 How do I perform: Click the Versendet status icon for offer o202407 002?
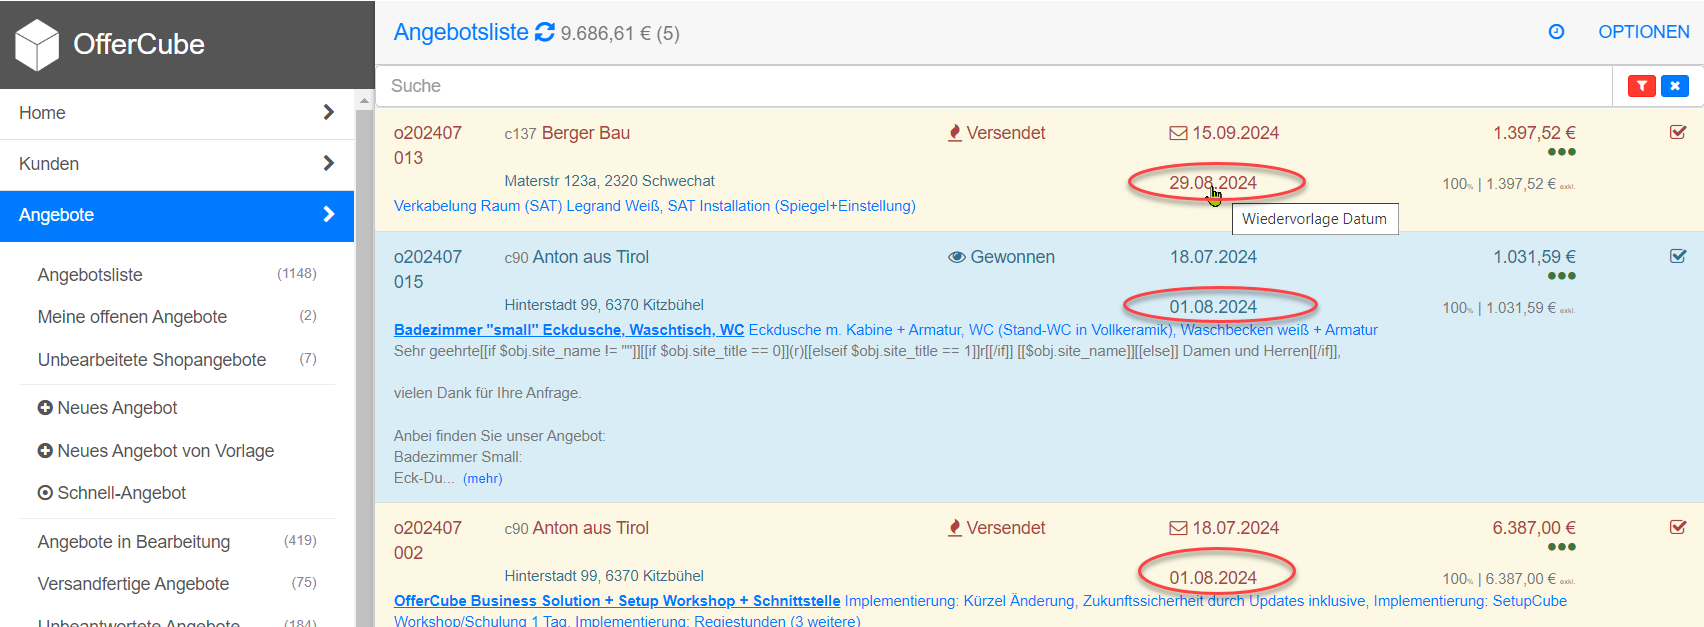(955, 528)
